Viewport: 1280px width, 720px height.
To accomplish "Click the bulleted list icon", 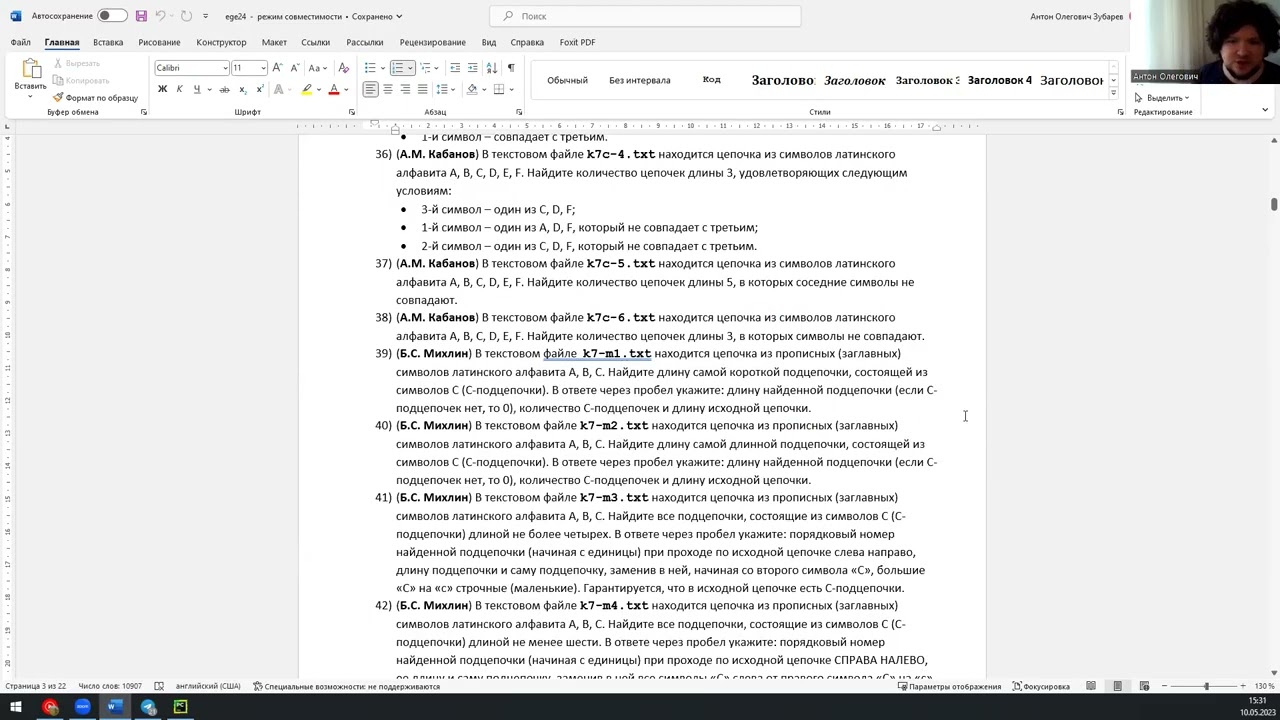I will 370,68.
